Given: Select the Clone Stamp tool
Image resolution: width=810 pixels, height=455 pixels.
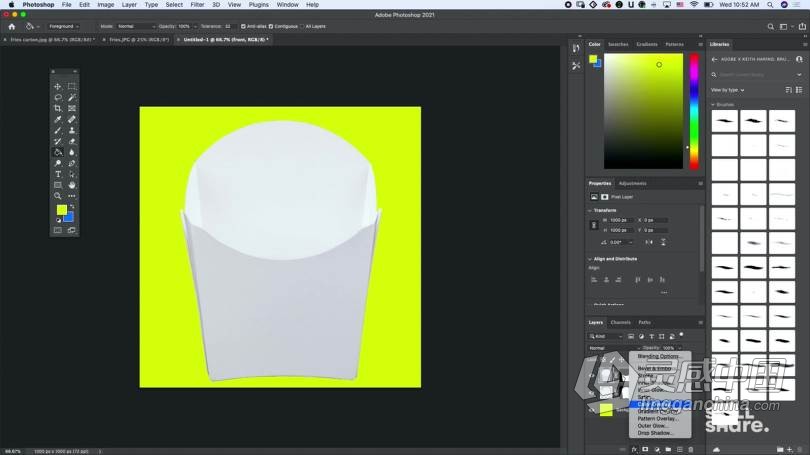Looking at the screenshot, I should (x=72, y=130).
